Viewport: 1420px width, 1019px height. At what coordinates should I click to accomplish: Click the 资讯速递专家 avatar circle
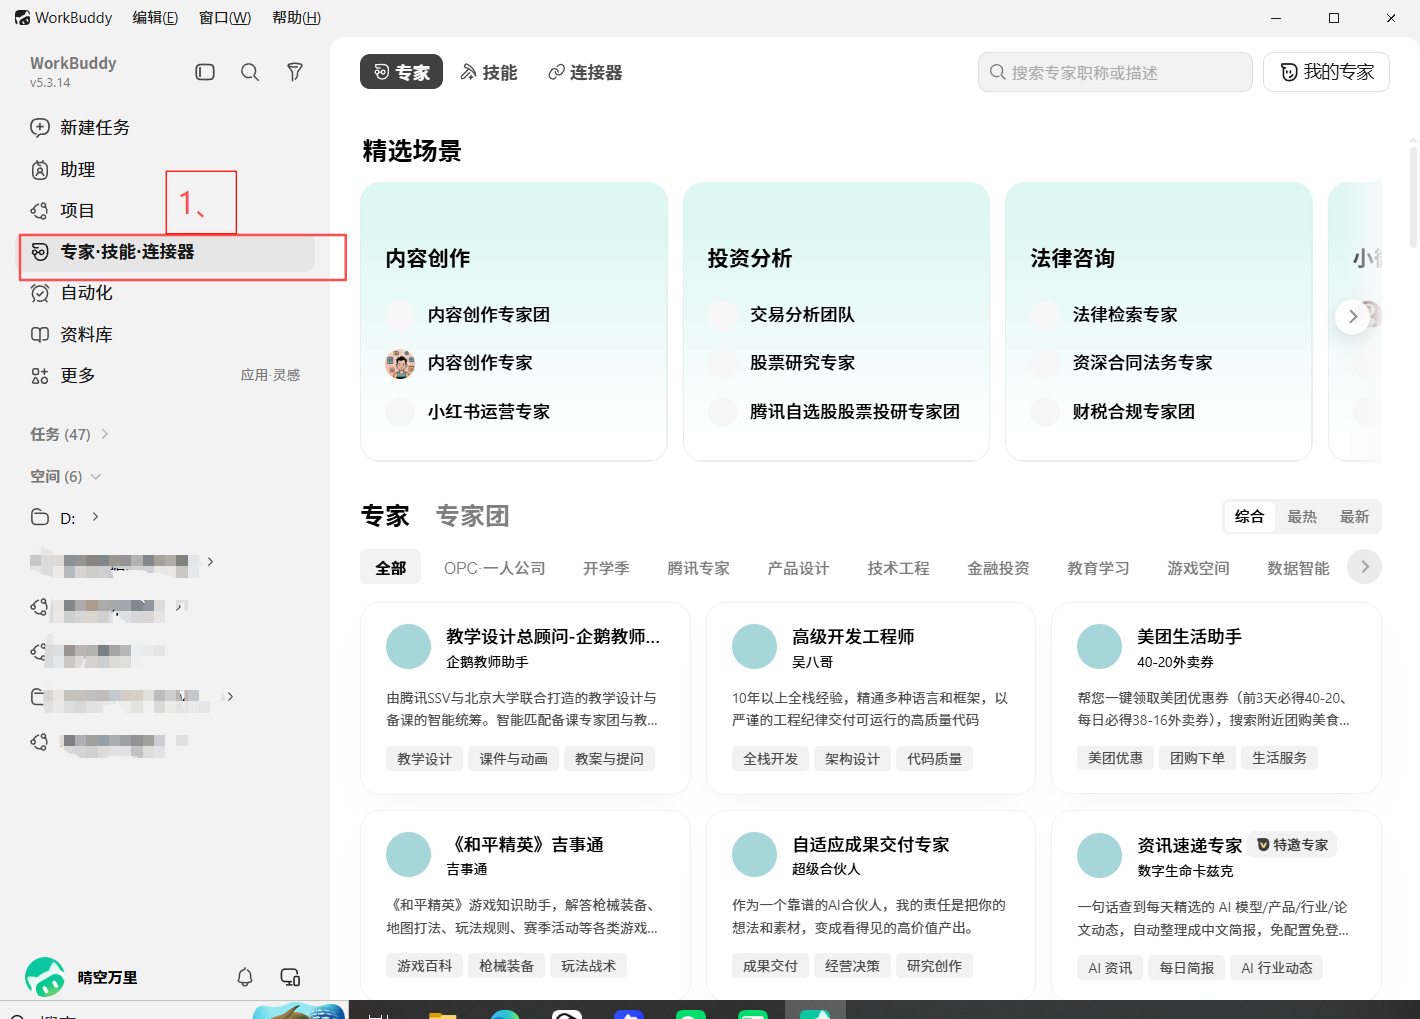(1099, 855)
